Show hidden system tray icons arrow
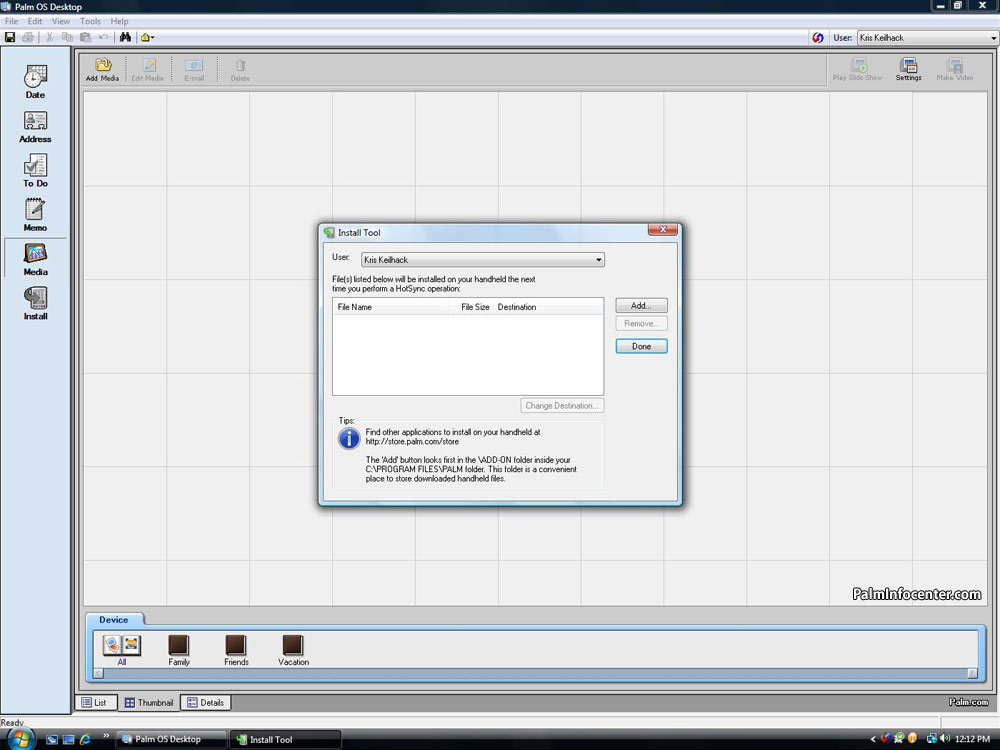This screenshot has width=1000, height=750. [873, 739]
